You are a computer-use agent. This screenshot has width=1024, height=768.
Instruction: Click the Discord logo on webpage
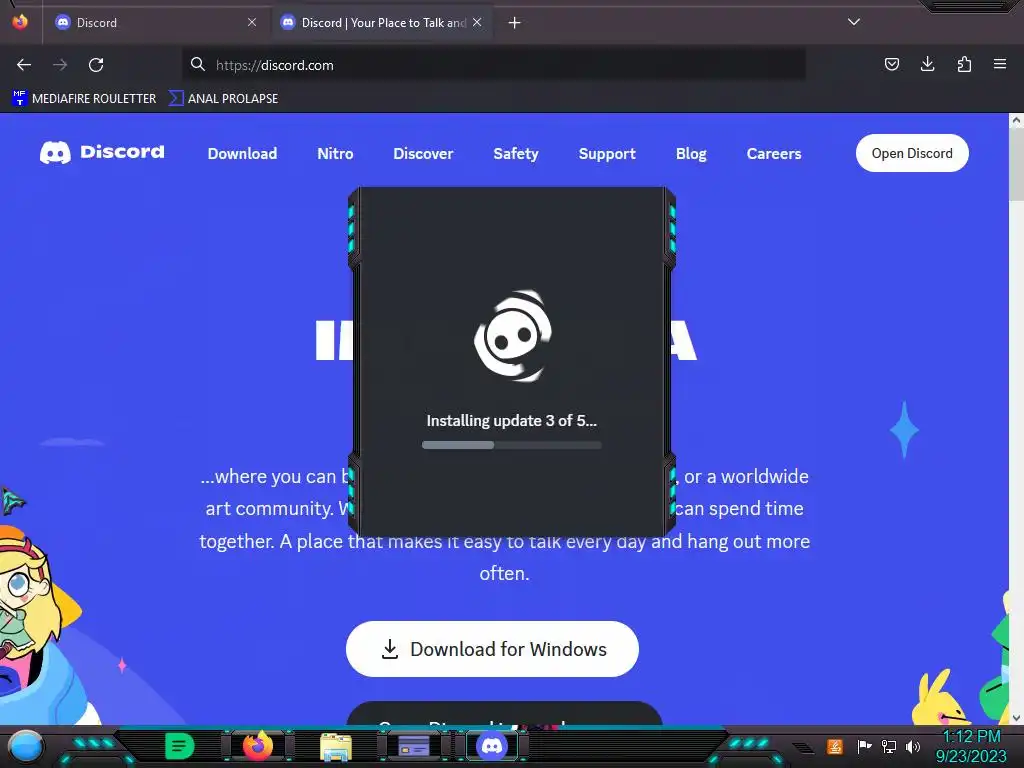pos(102,152)
